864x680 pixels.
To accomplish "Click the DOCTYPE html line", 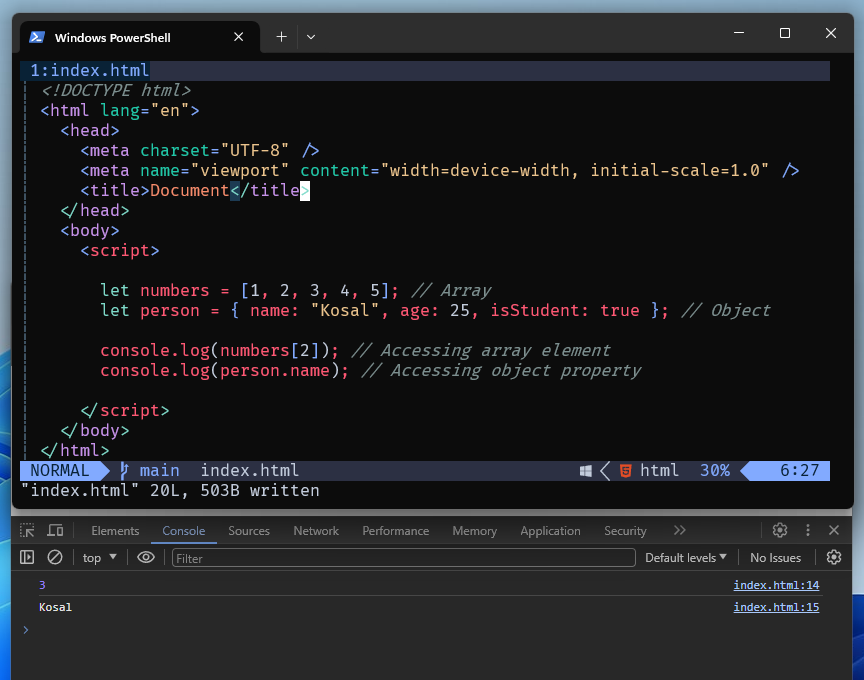I will point(116,90).
